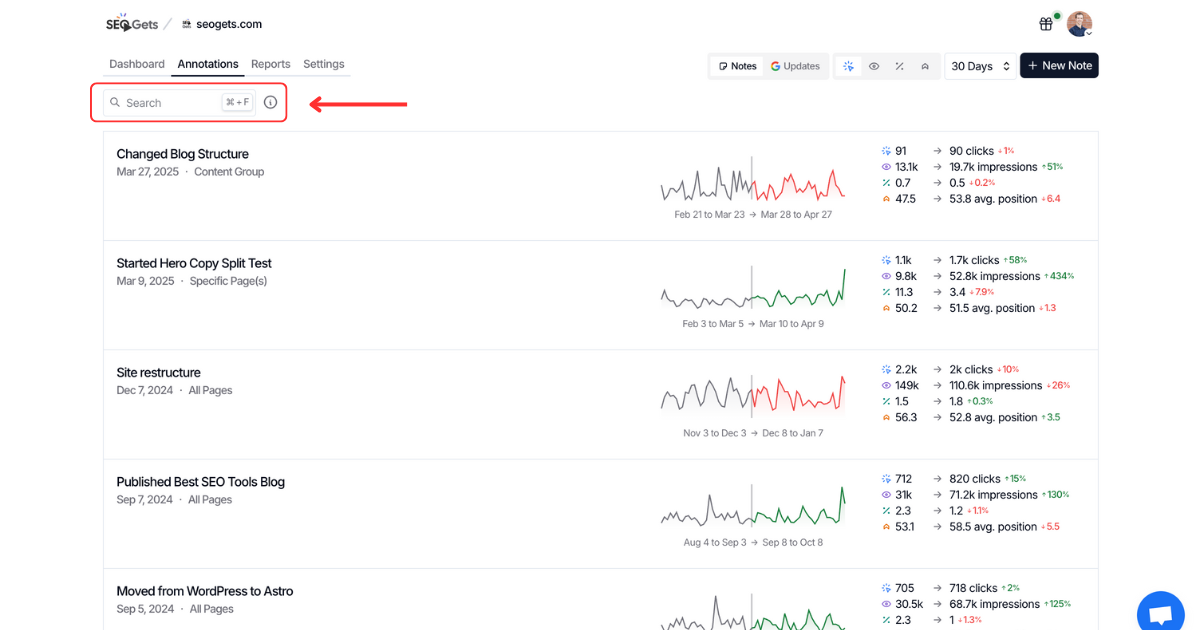Open the chat support bubble
1200x630 pixels.
(x=1160, y=613)
